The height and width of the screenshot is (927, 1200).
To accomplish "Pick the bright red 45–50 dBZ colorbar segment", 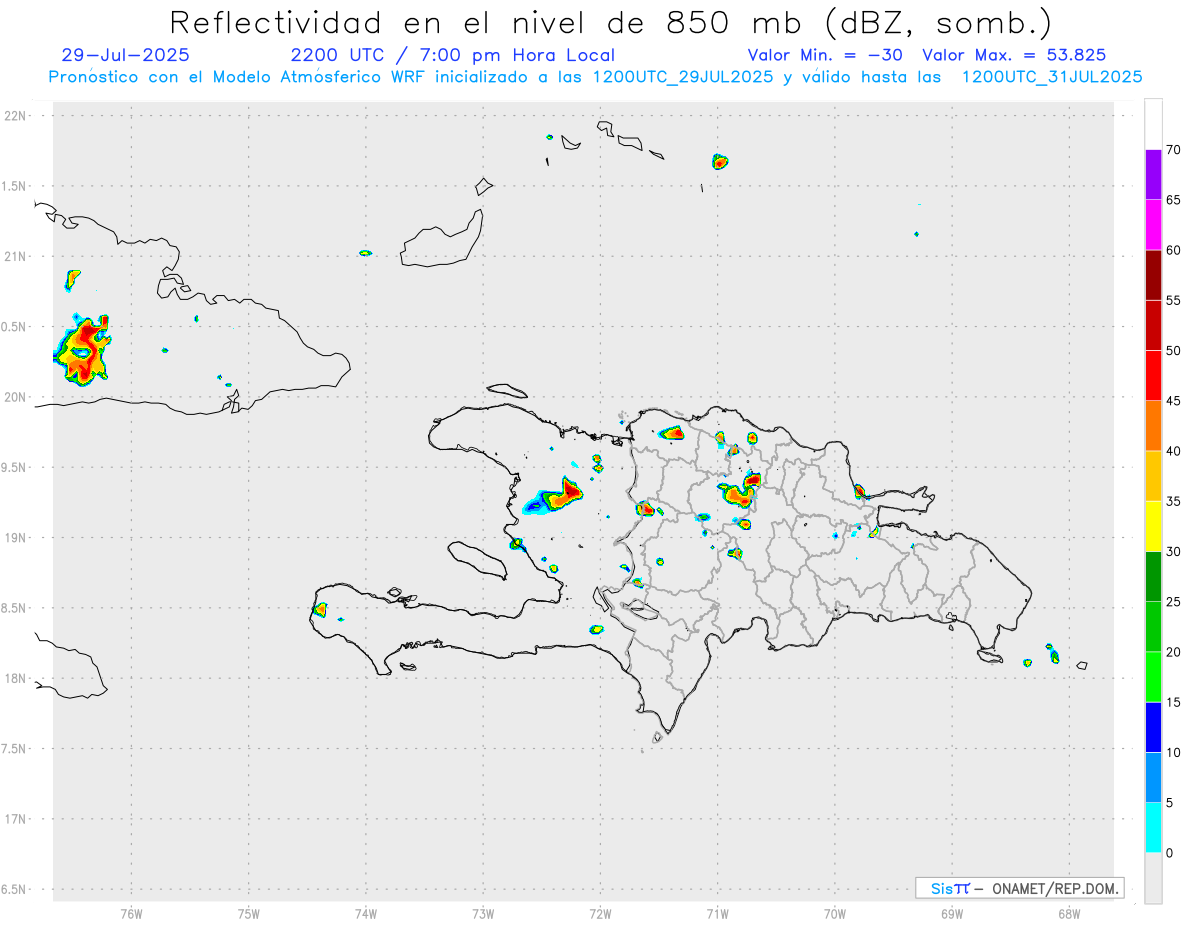I will (1153, 376).
